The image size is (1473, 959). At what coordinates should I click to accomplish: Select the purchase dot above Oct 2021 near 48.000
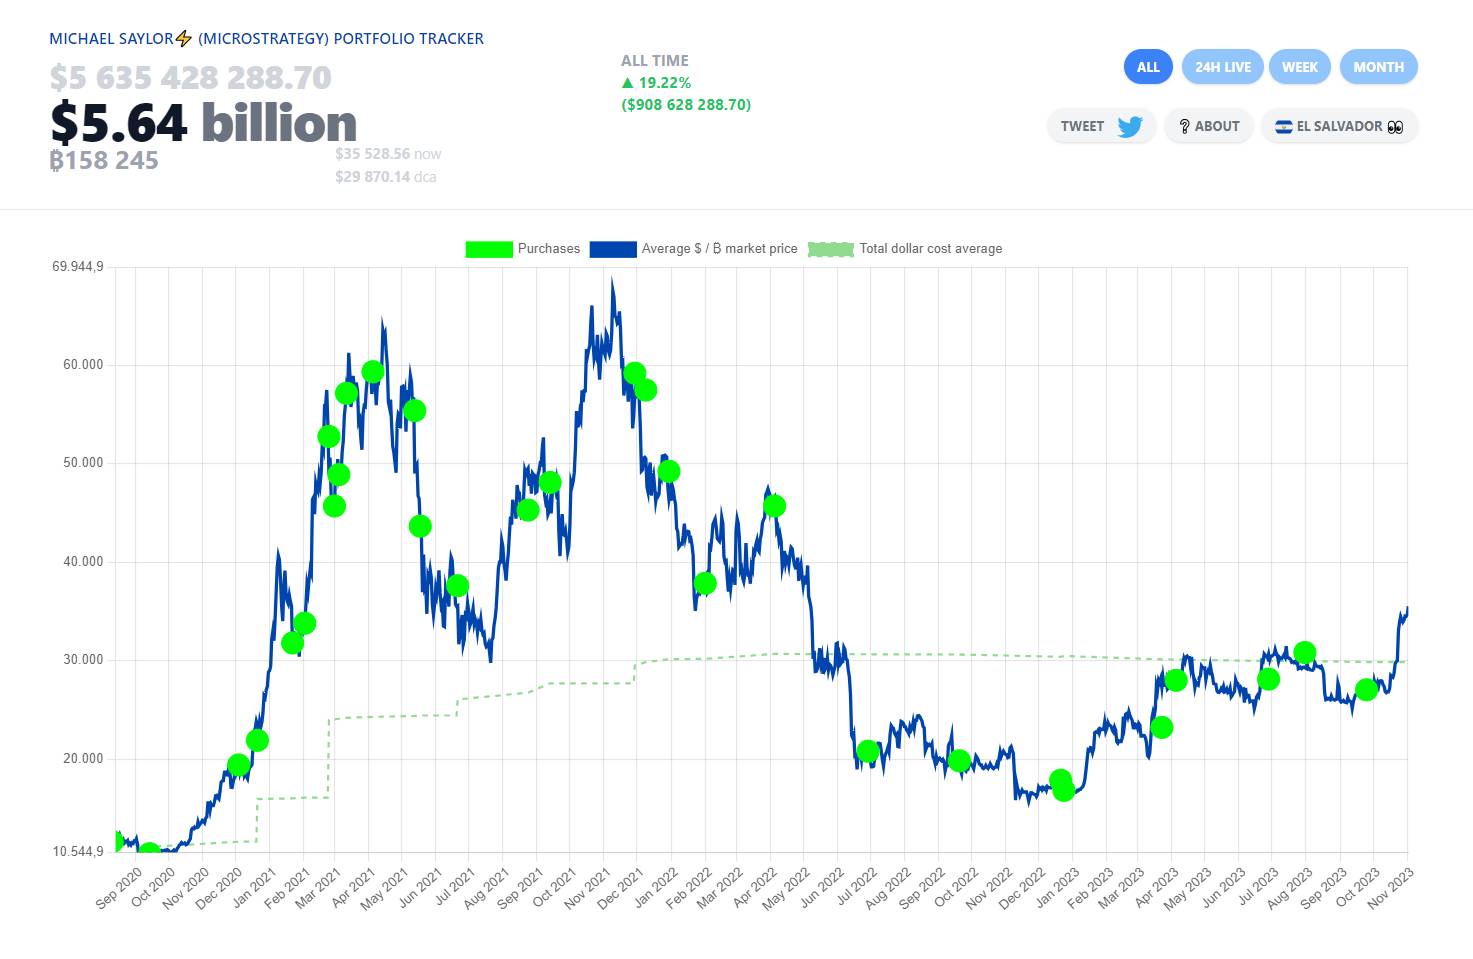[549, 482]
